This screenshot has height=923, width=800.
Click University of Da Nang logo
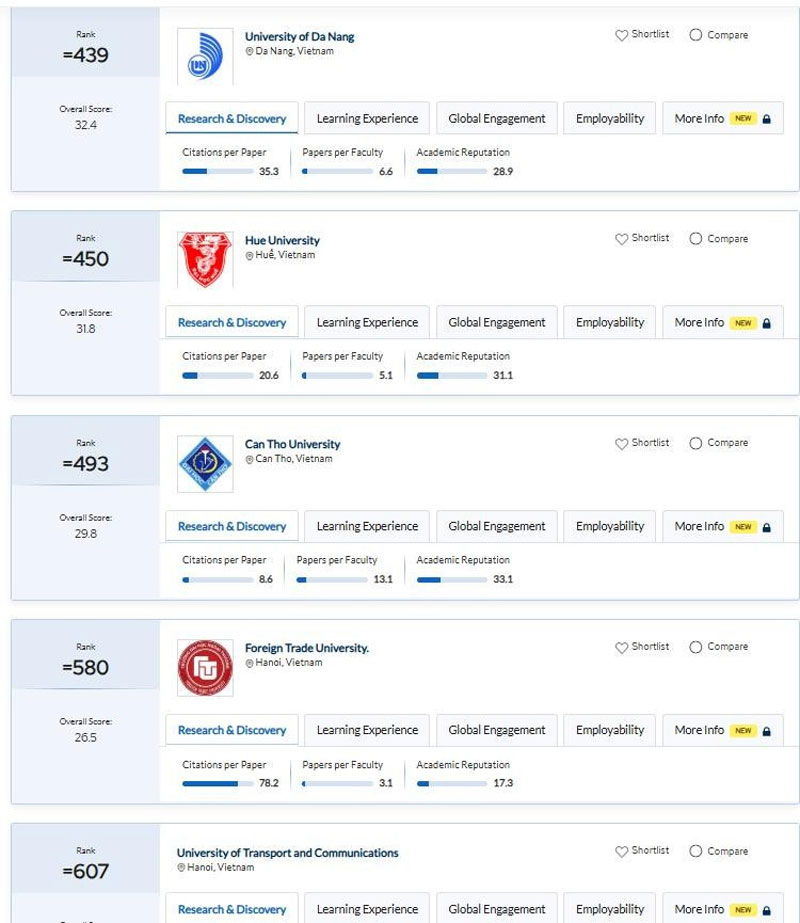tap(205, 57)
